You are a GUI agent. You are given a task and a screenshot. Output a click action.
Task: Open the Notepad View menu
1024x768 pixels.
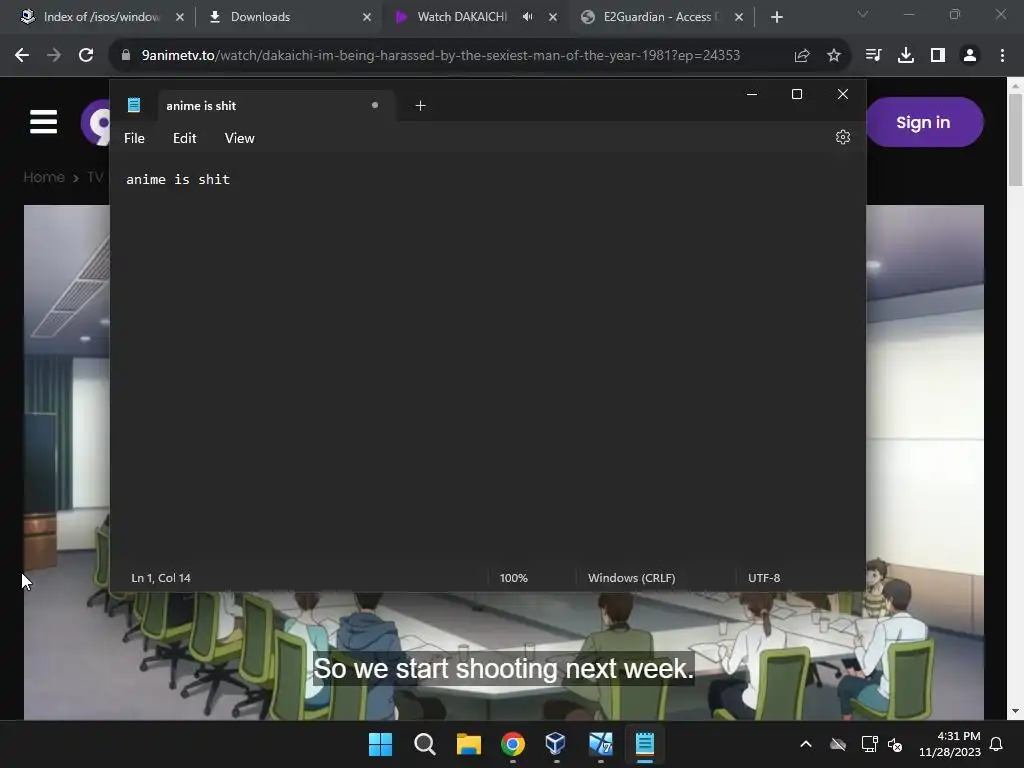click(x=240, y=138)
